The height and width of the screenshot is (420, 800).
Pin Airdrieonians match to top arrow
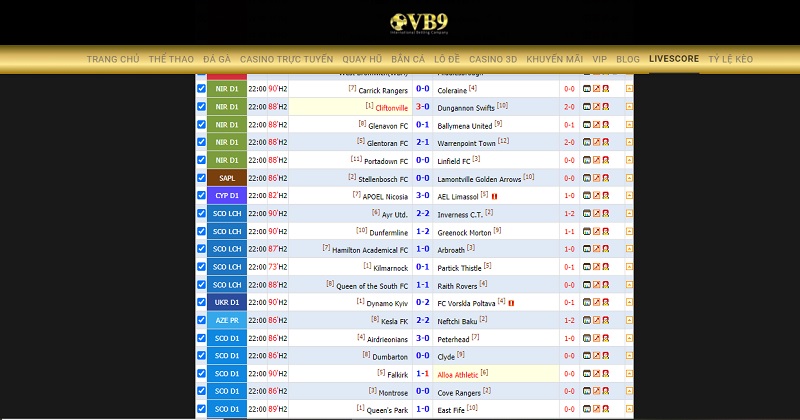[x=629, y=338]
